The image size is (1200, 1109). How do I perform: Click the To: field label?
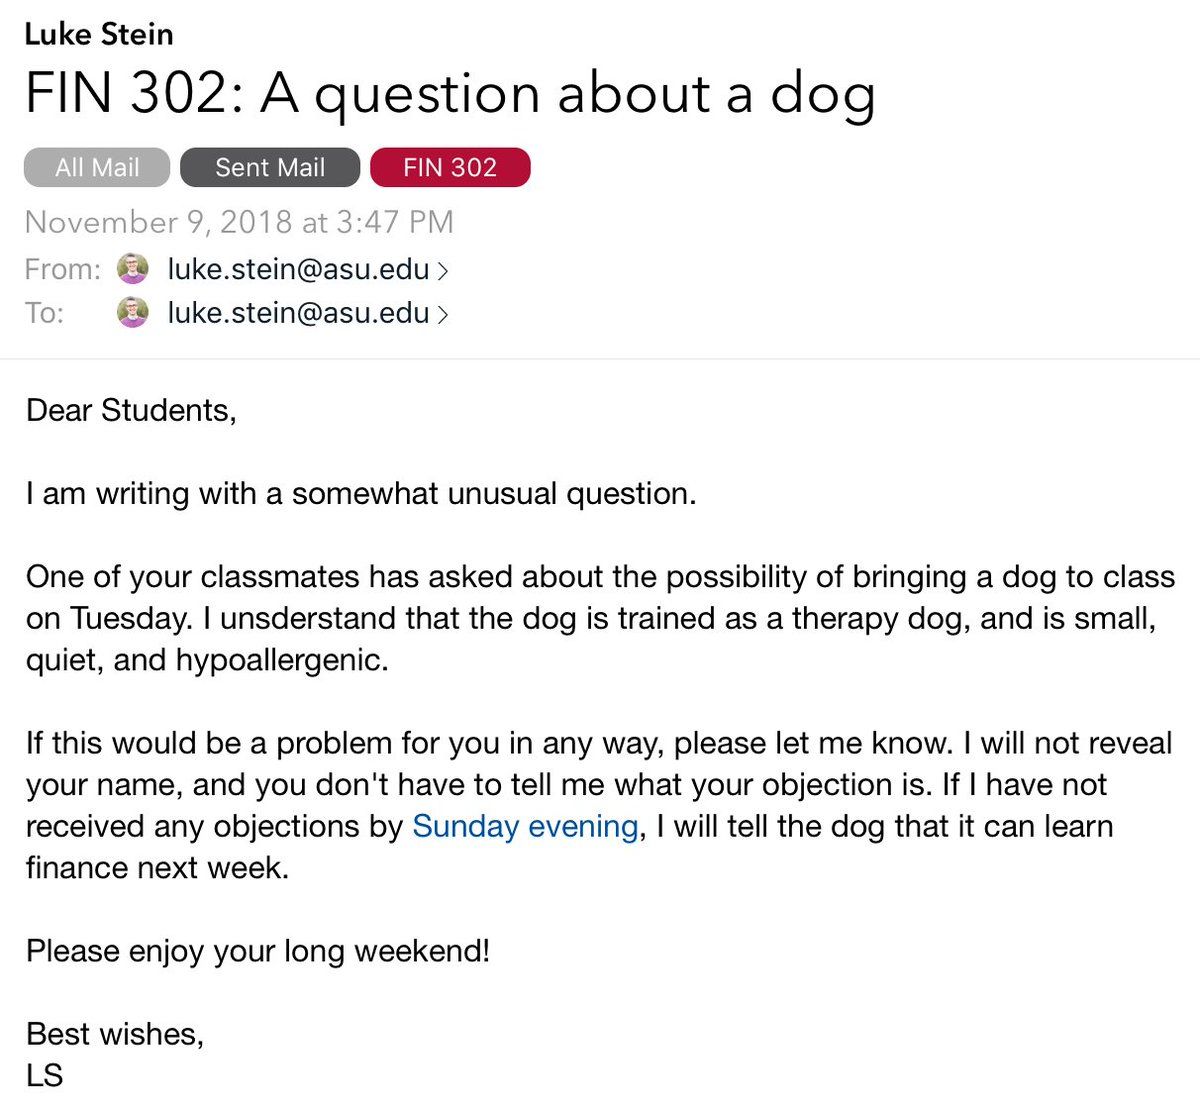pyautogui.click(x=45, y=314)
